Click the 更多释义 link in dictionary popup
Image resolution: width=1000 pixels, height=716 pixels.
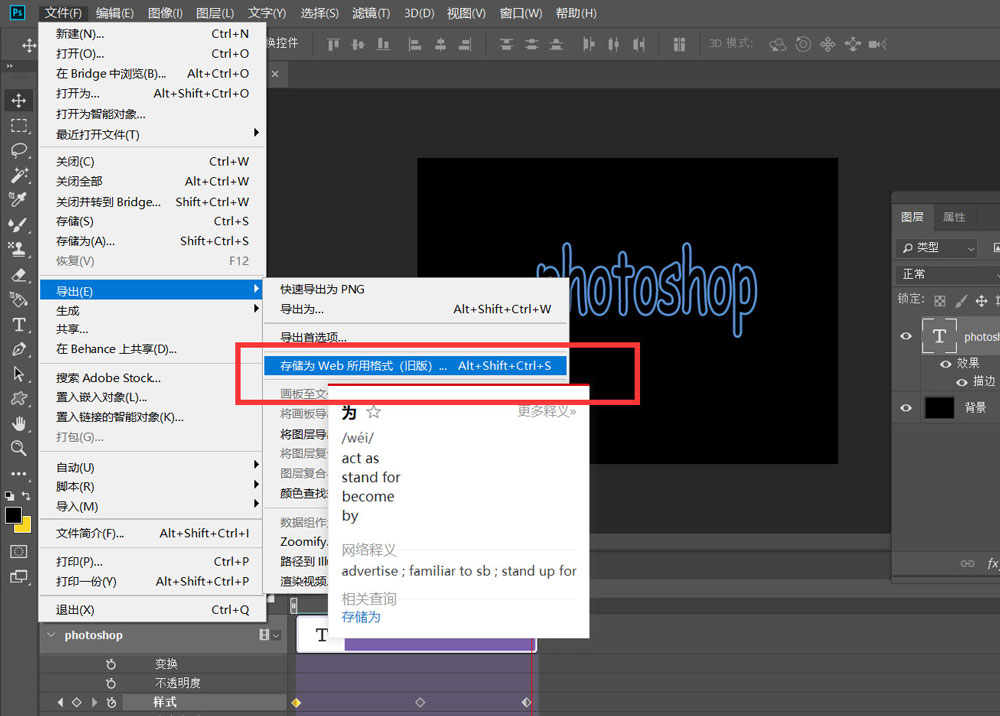(x=546, y=411)
